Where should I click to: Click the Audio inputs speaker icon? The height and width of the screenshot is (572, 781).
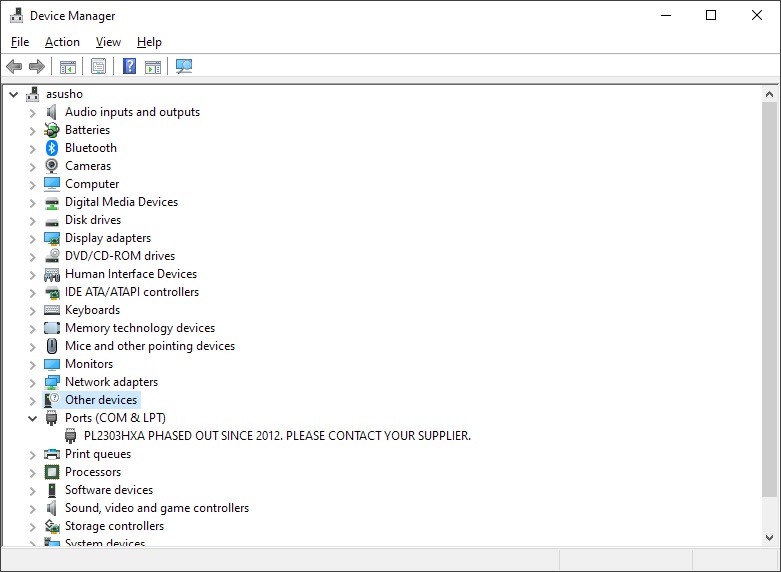52,112
